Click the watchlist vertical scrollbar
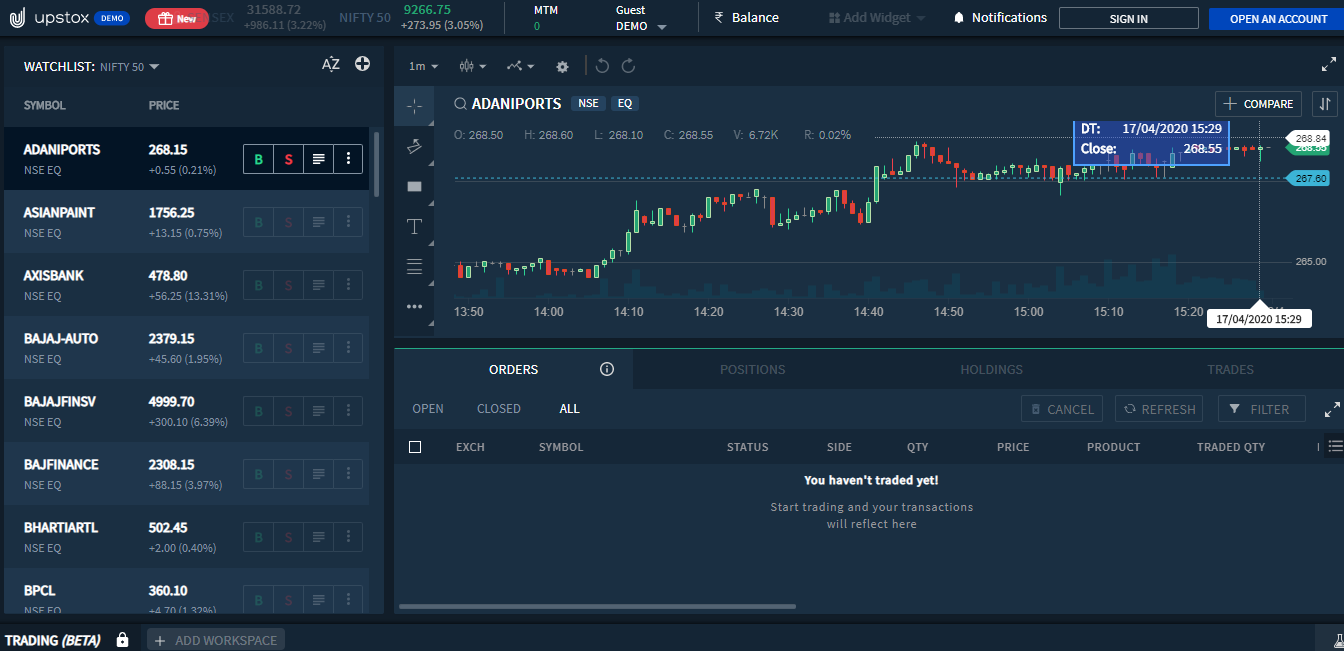1344x651 pixels. pyautogui.click(x=376, y=163)
